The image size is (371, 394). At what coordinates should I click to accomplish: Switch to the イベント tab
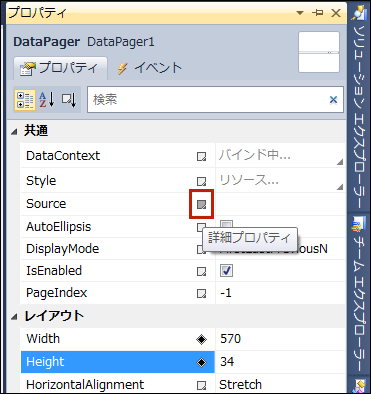(x=150, y=68)
